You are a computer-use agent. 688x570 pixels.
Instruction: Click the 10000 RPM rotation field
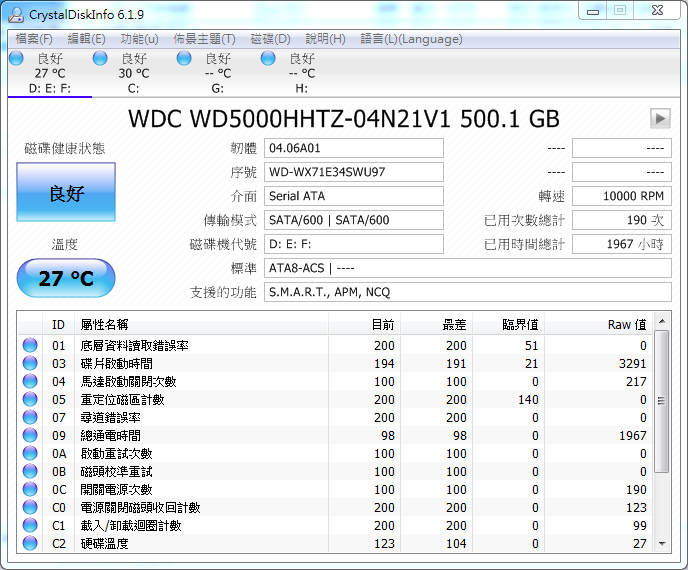tap(622, 196)
